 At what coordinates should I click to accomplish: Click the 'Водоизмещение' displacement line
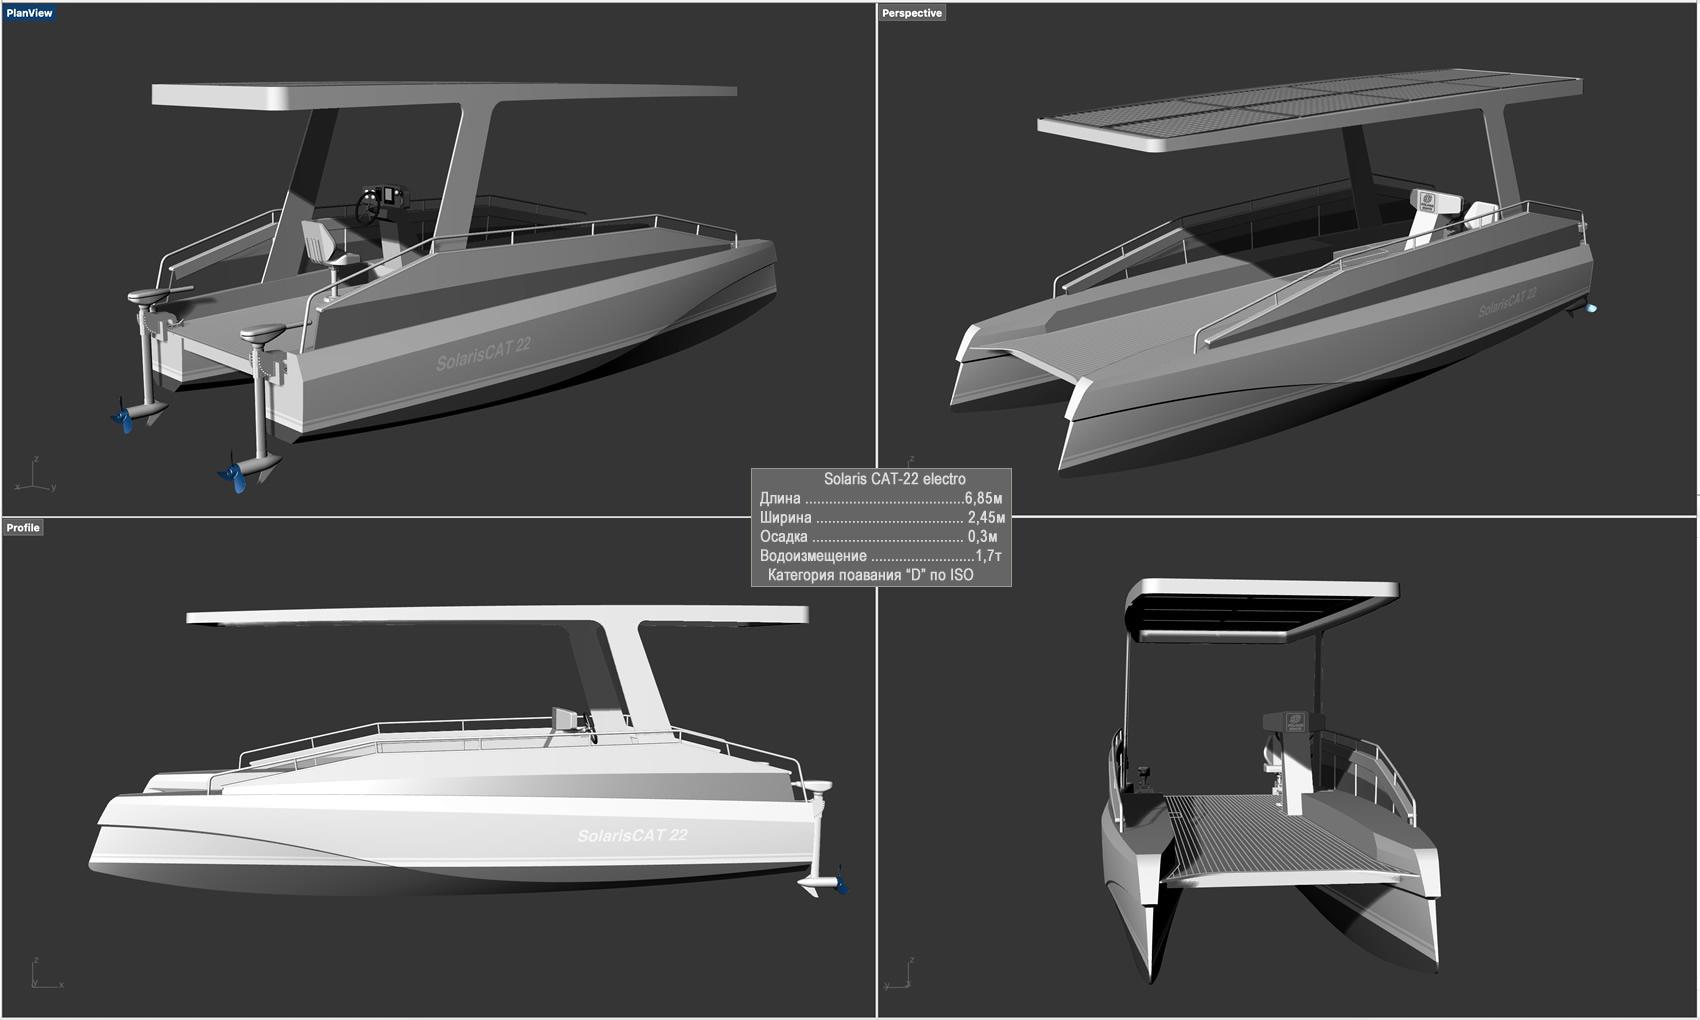coord(880,556)
